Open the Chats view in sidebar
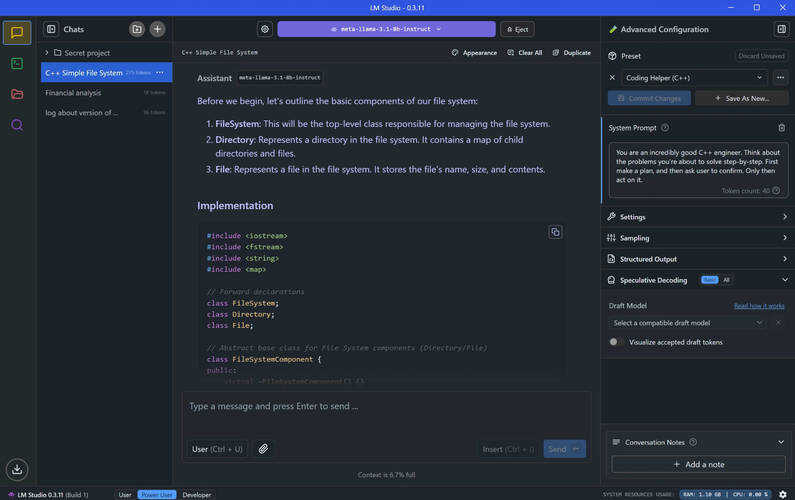Image resolution: width=795 pixels, height=500 pixels. [x=16, y=32]
